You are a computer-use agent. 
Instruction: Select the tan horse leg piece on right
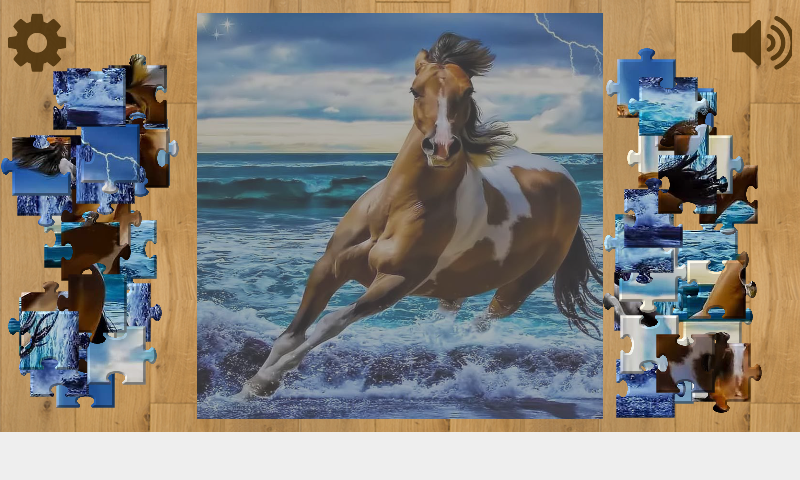(724, 286)
